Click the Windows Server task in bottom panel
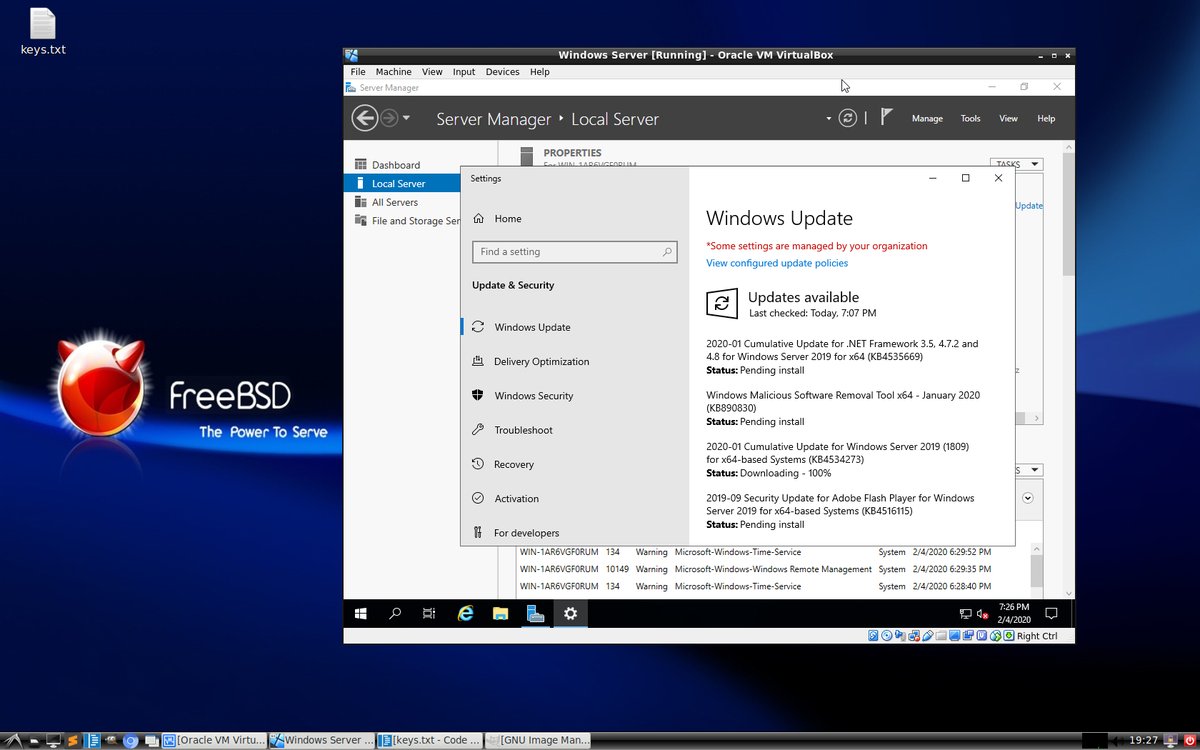Image resolution: width=1200 pixels, height=750 pixels. 322,741
